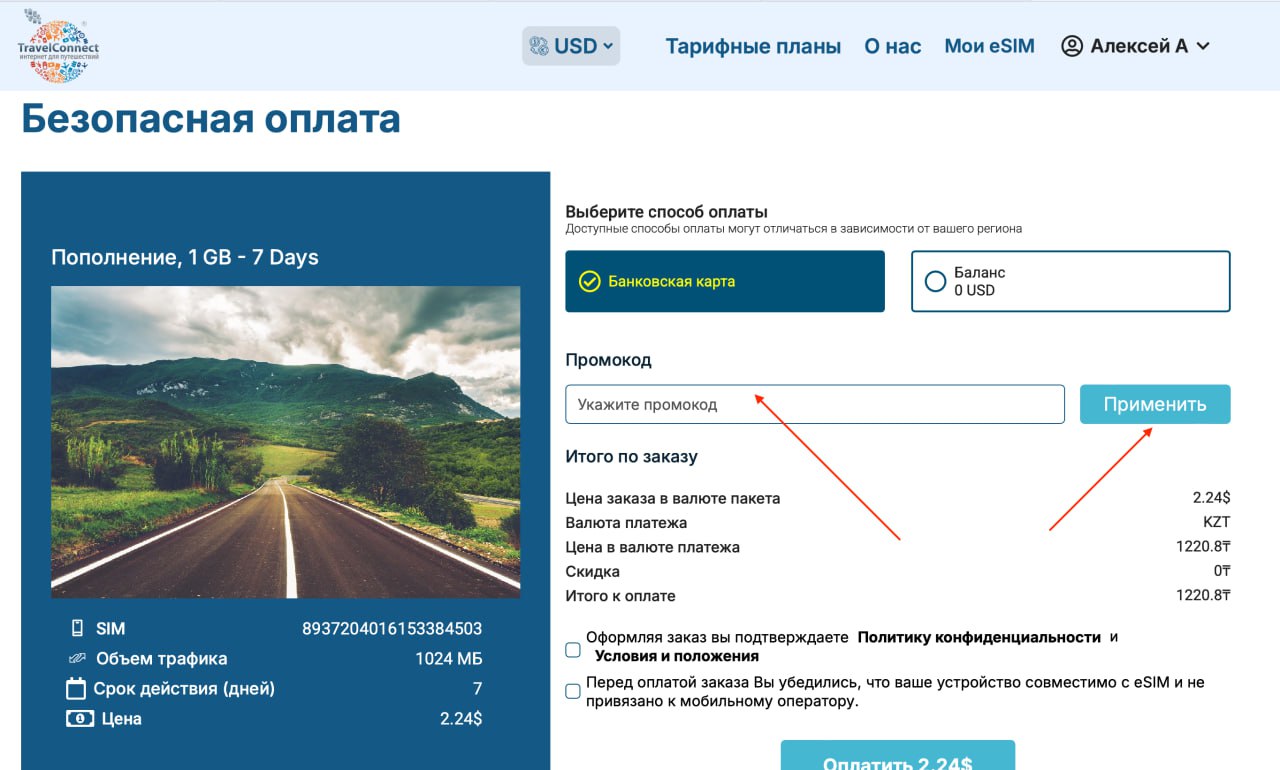The height and width of the screenshot is (770, 1280).
Task: Select the Баланс 0 USD payment option
Action: pos(1070,281)
